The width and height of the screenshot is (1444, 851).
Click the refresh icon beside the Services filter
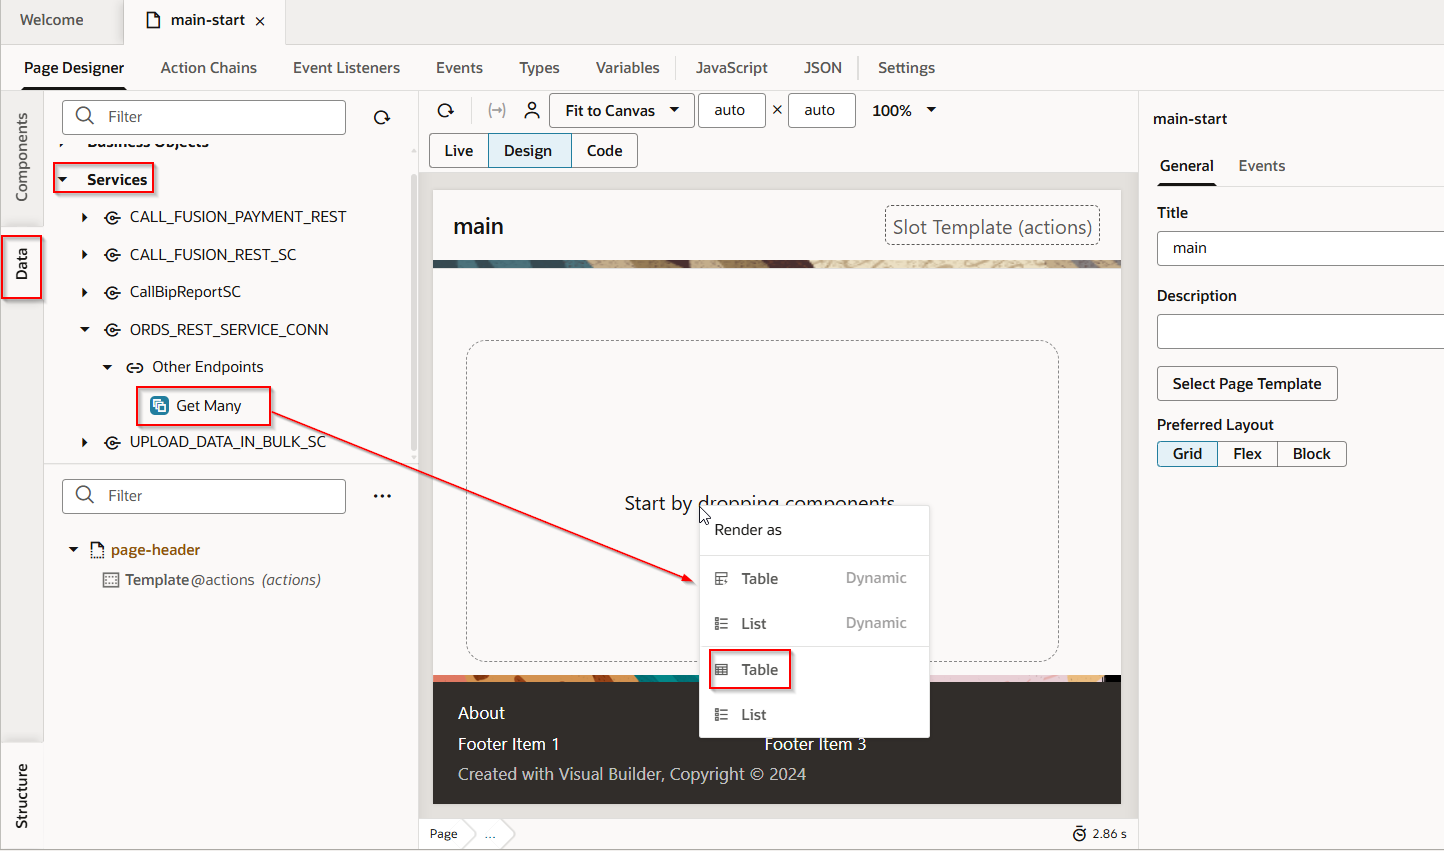381,117
